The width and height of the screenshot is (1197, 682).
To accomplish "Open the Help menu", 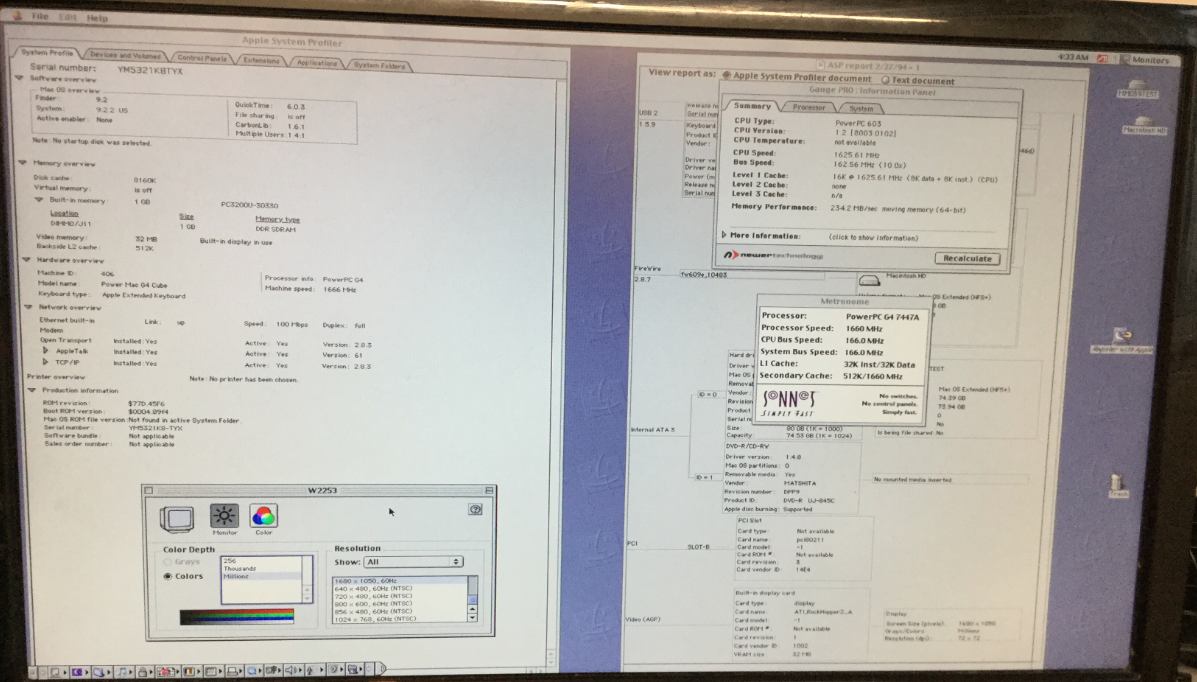I will coord(97,18).
